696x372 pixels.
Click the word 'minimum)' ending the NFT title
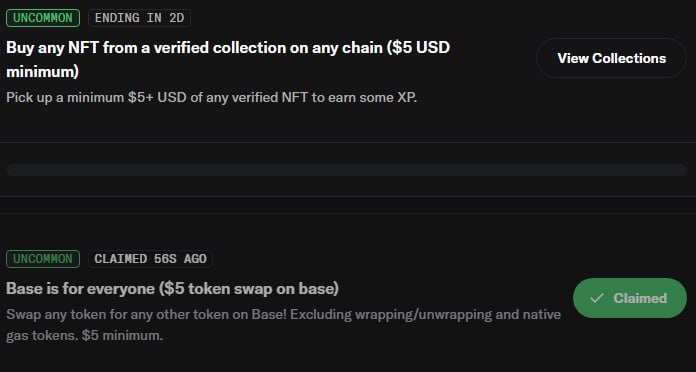click(43, 71)
